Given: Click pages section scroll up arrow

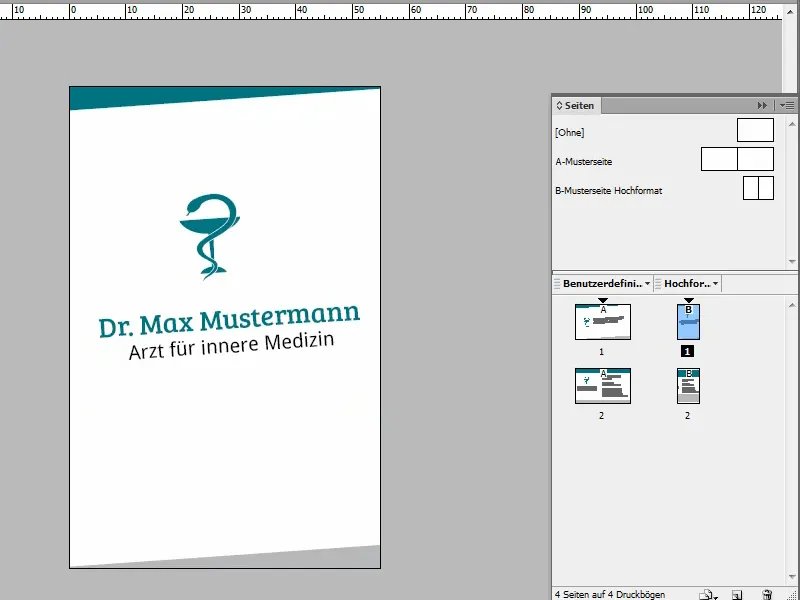Looking at the screenshot, I should pos(792,305).
